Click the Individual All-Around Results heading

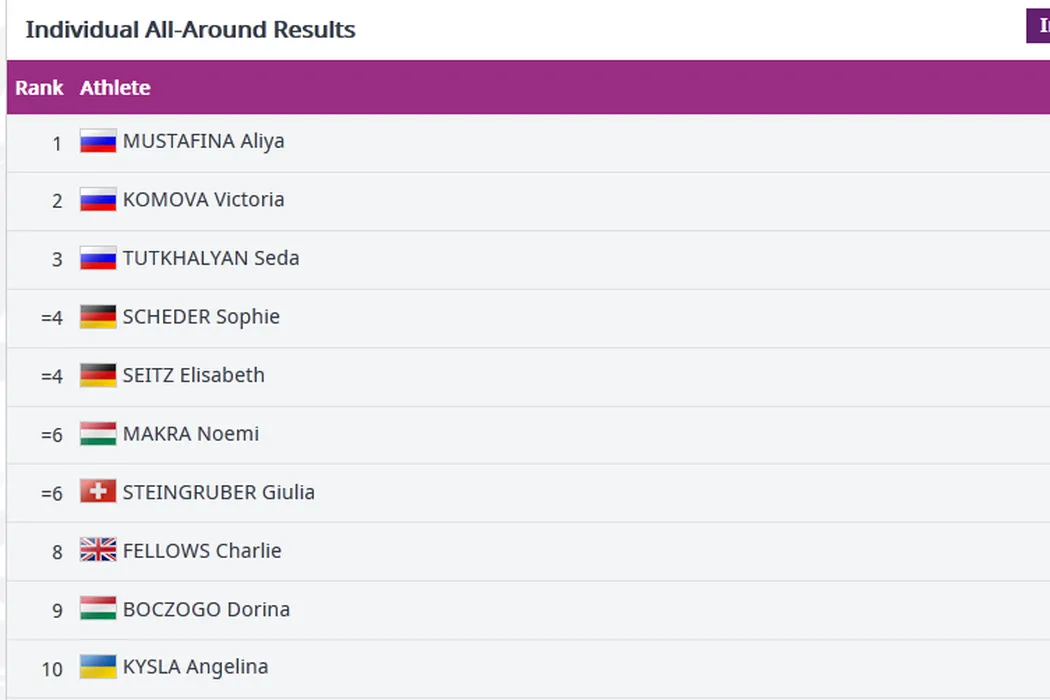click(190, 30)
